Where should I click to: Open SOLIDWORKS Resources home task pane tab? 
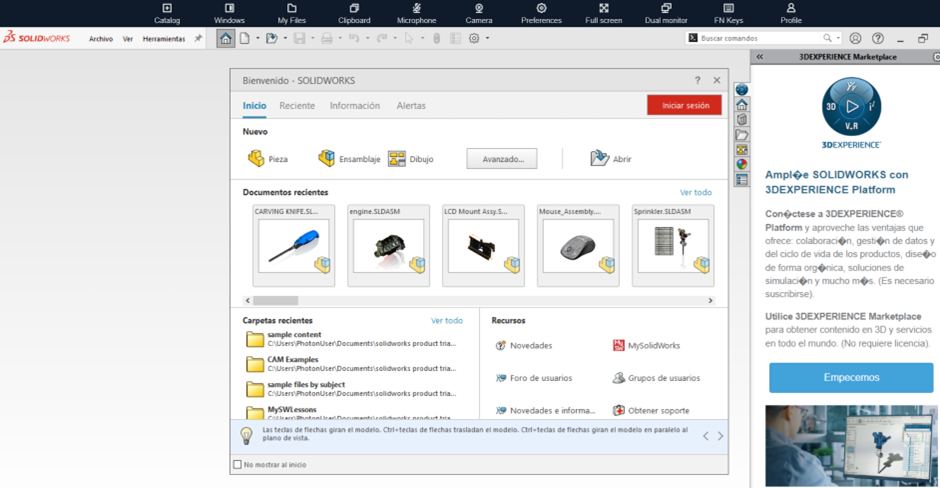742,104
